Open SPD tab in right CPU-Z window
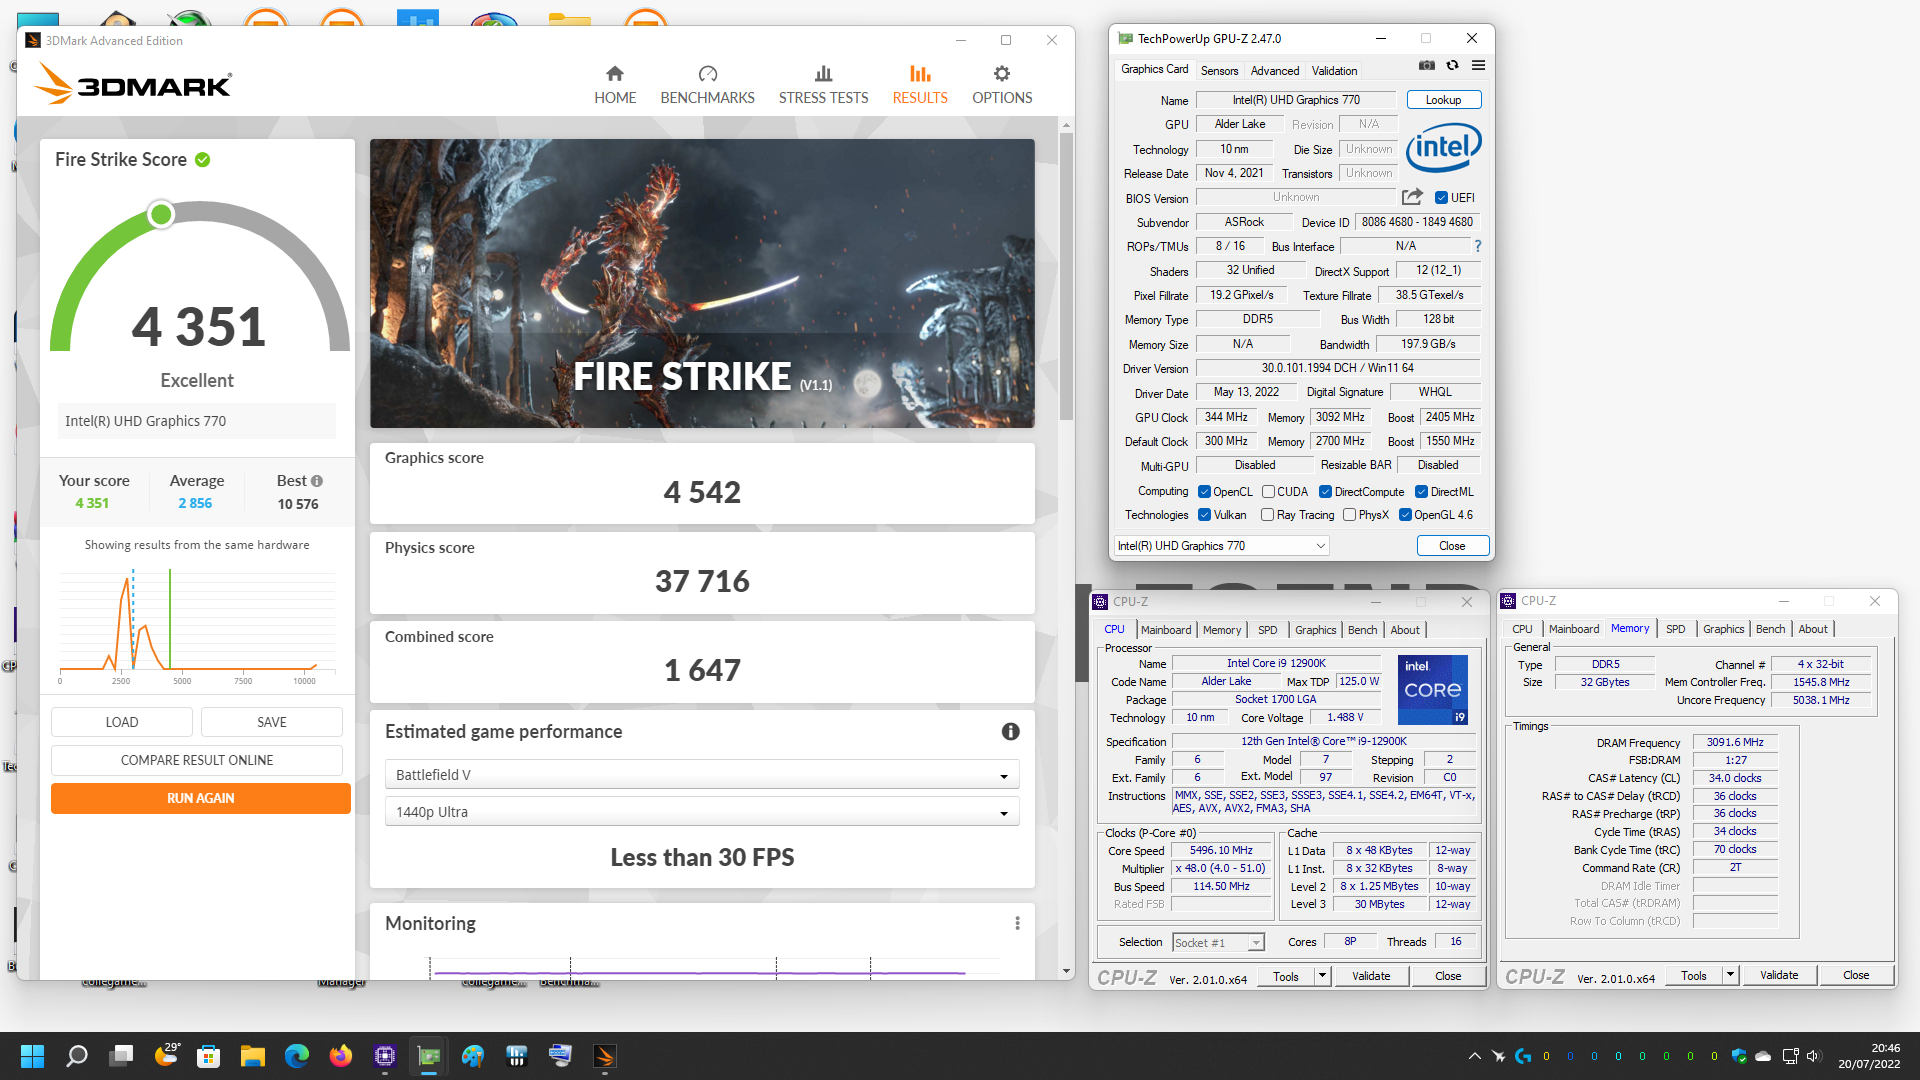 pyautogui.click(x=1675, y=629)
